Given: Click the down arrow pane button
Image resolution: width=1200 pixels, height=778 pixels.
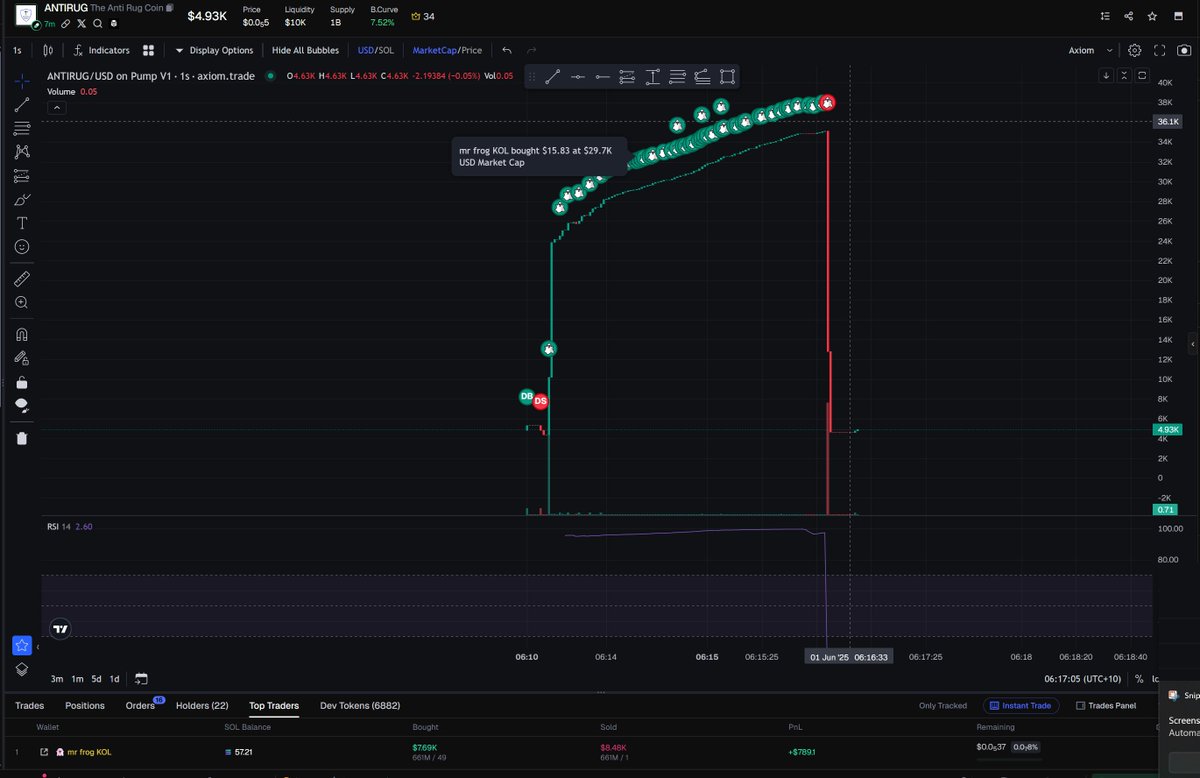Looking at the screenshot, I should coord(1106,75).
